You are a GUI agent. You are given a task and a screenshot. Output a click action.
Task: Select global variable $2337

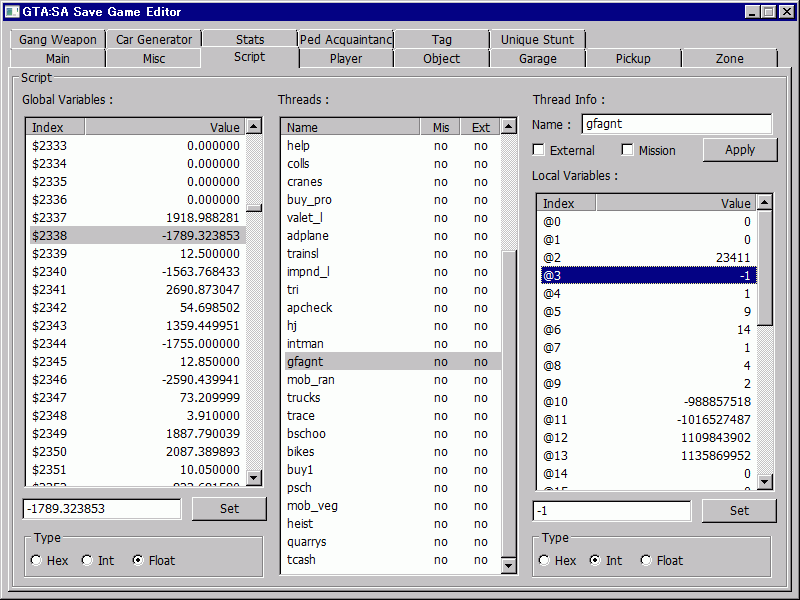point(136,217)
